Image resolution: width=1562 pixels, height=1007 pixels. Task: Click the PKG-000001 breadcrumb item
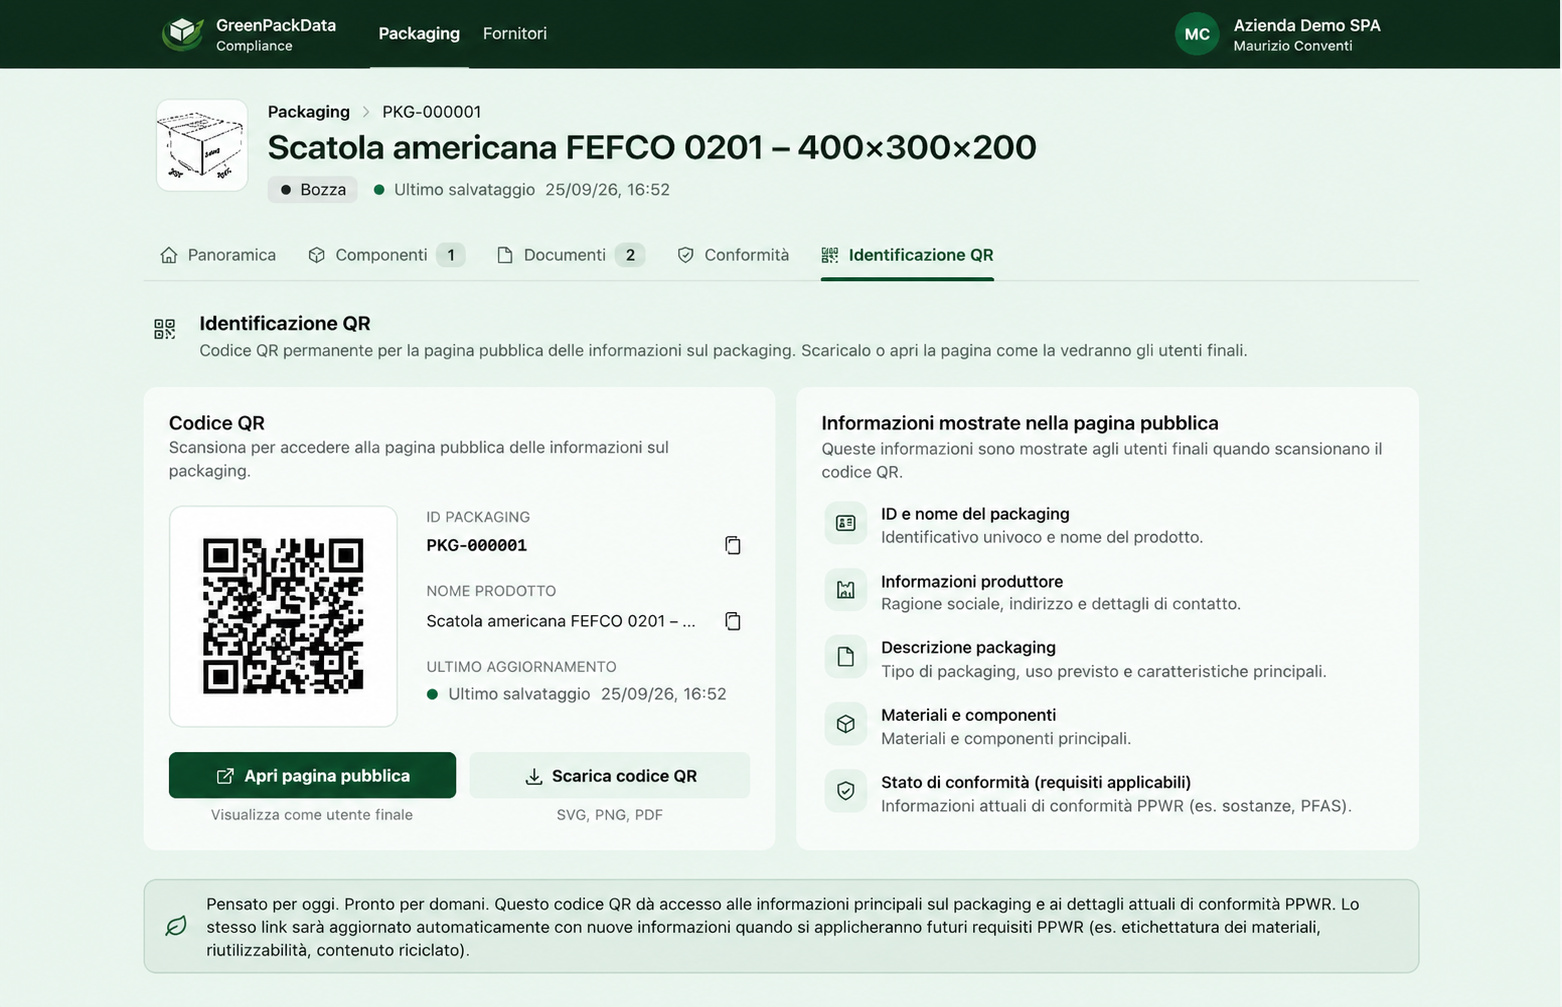432,112
